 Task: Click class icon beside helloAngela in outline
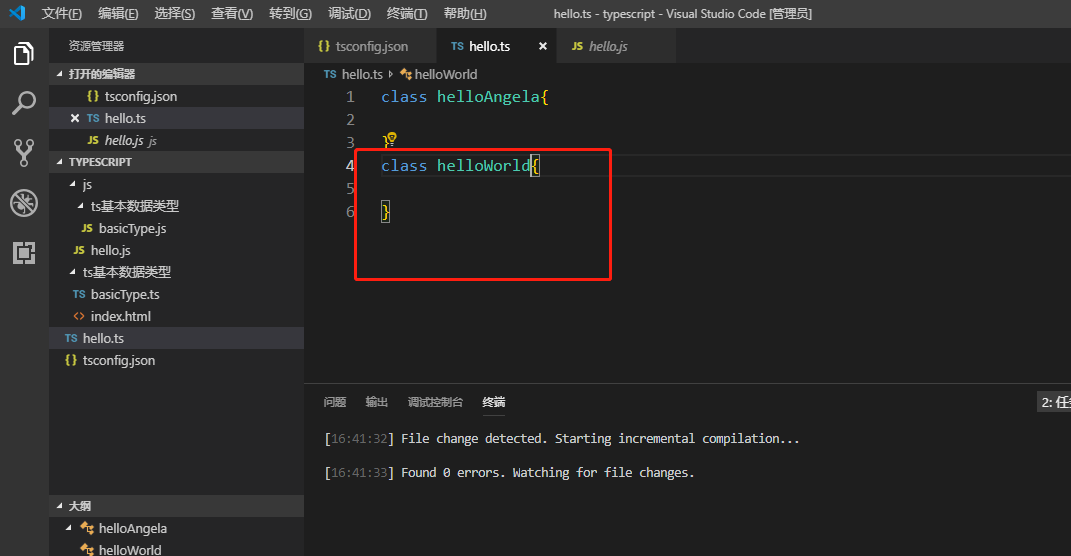coord(87,527)
